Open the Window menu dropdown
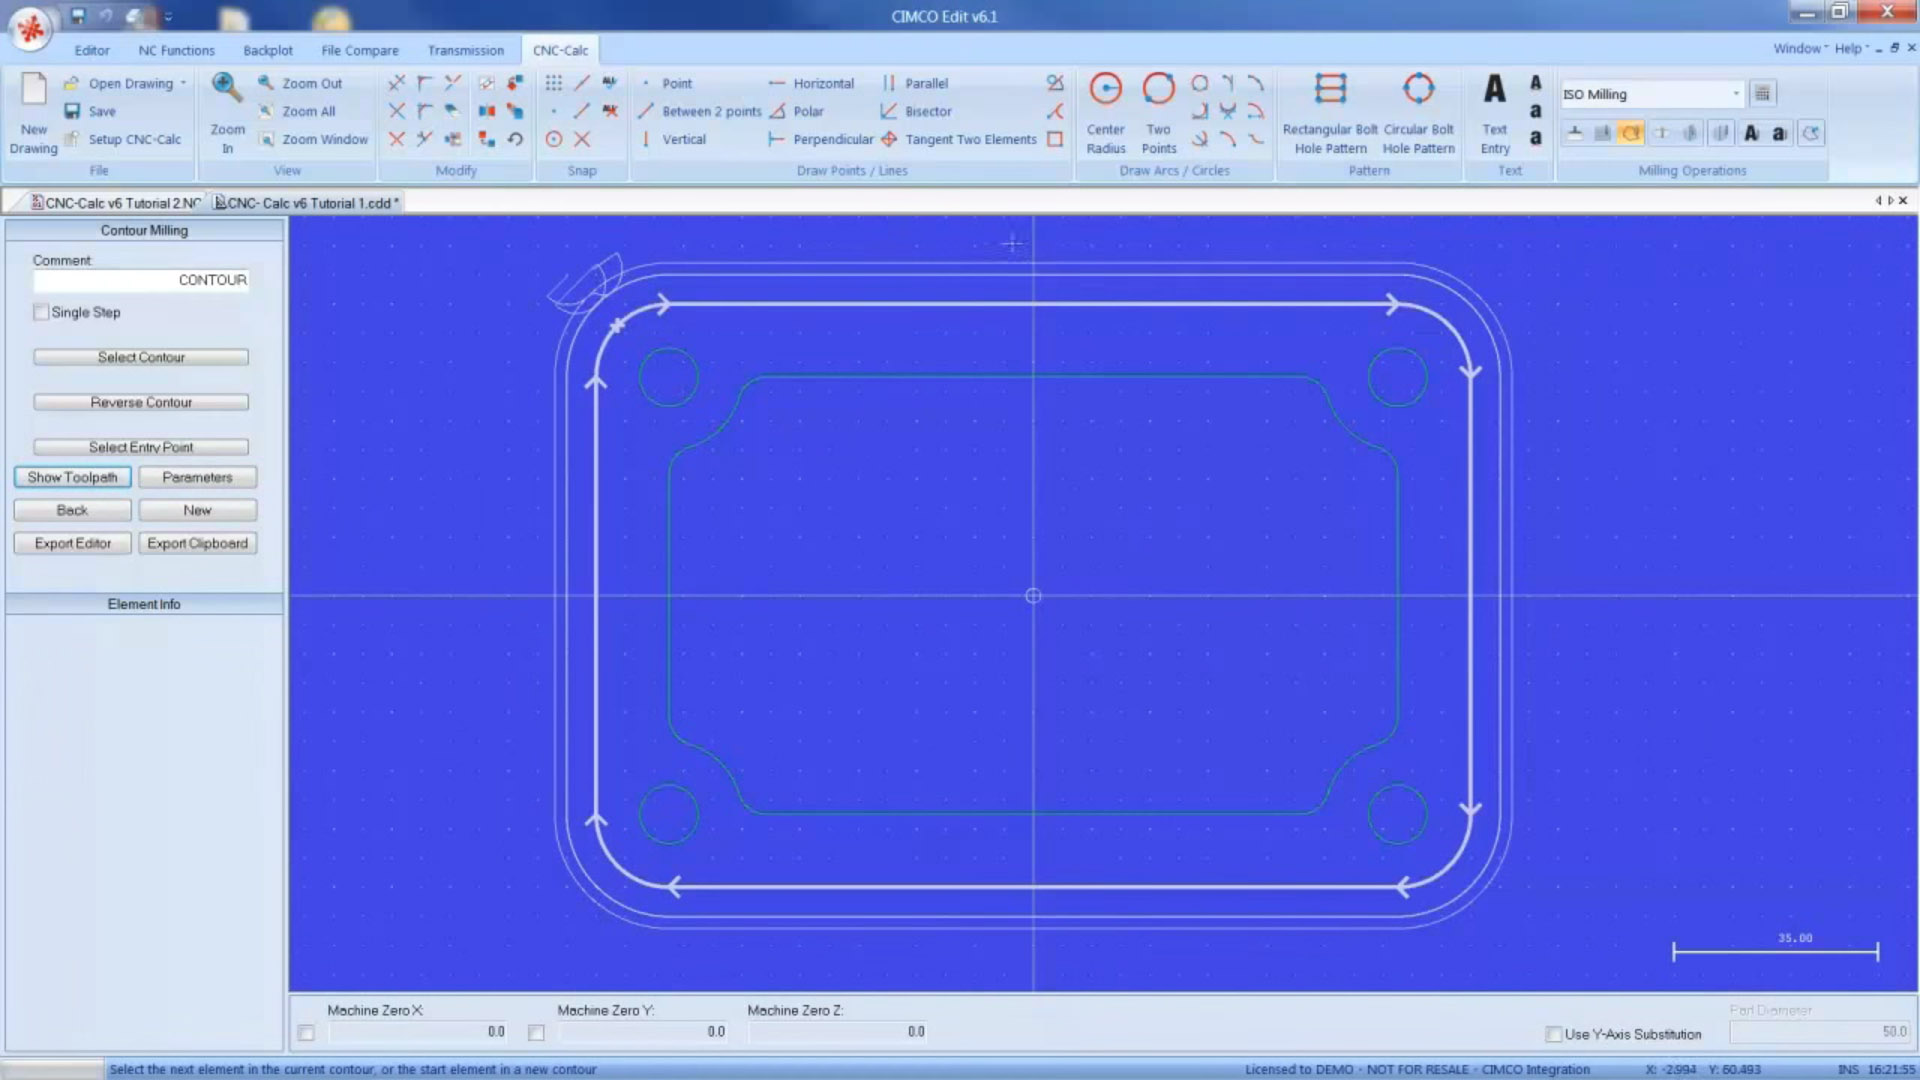 1800,48
